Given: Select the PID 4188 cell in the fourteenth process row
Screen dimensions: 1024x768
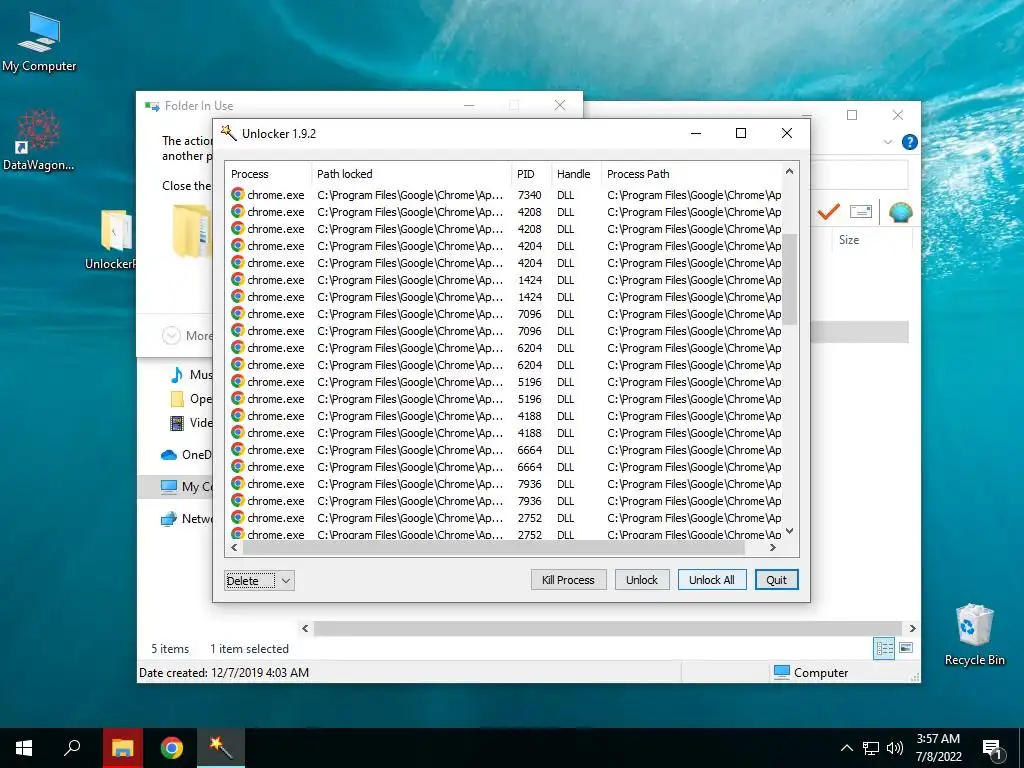Looking at the screenshot, I should [x=530, y=415].
